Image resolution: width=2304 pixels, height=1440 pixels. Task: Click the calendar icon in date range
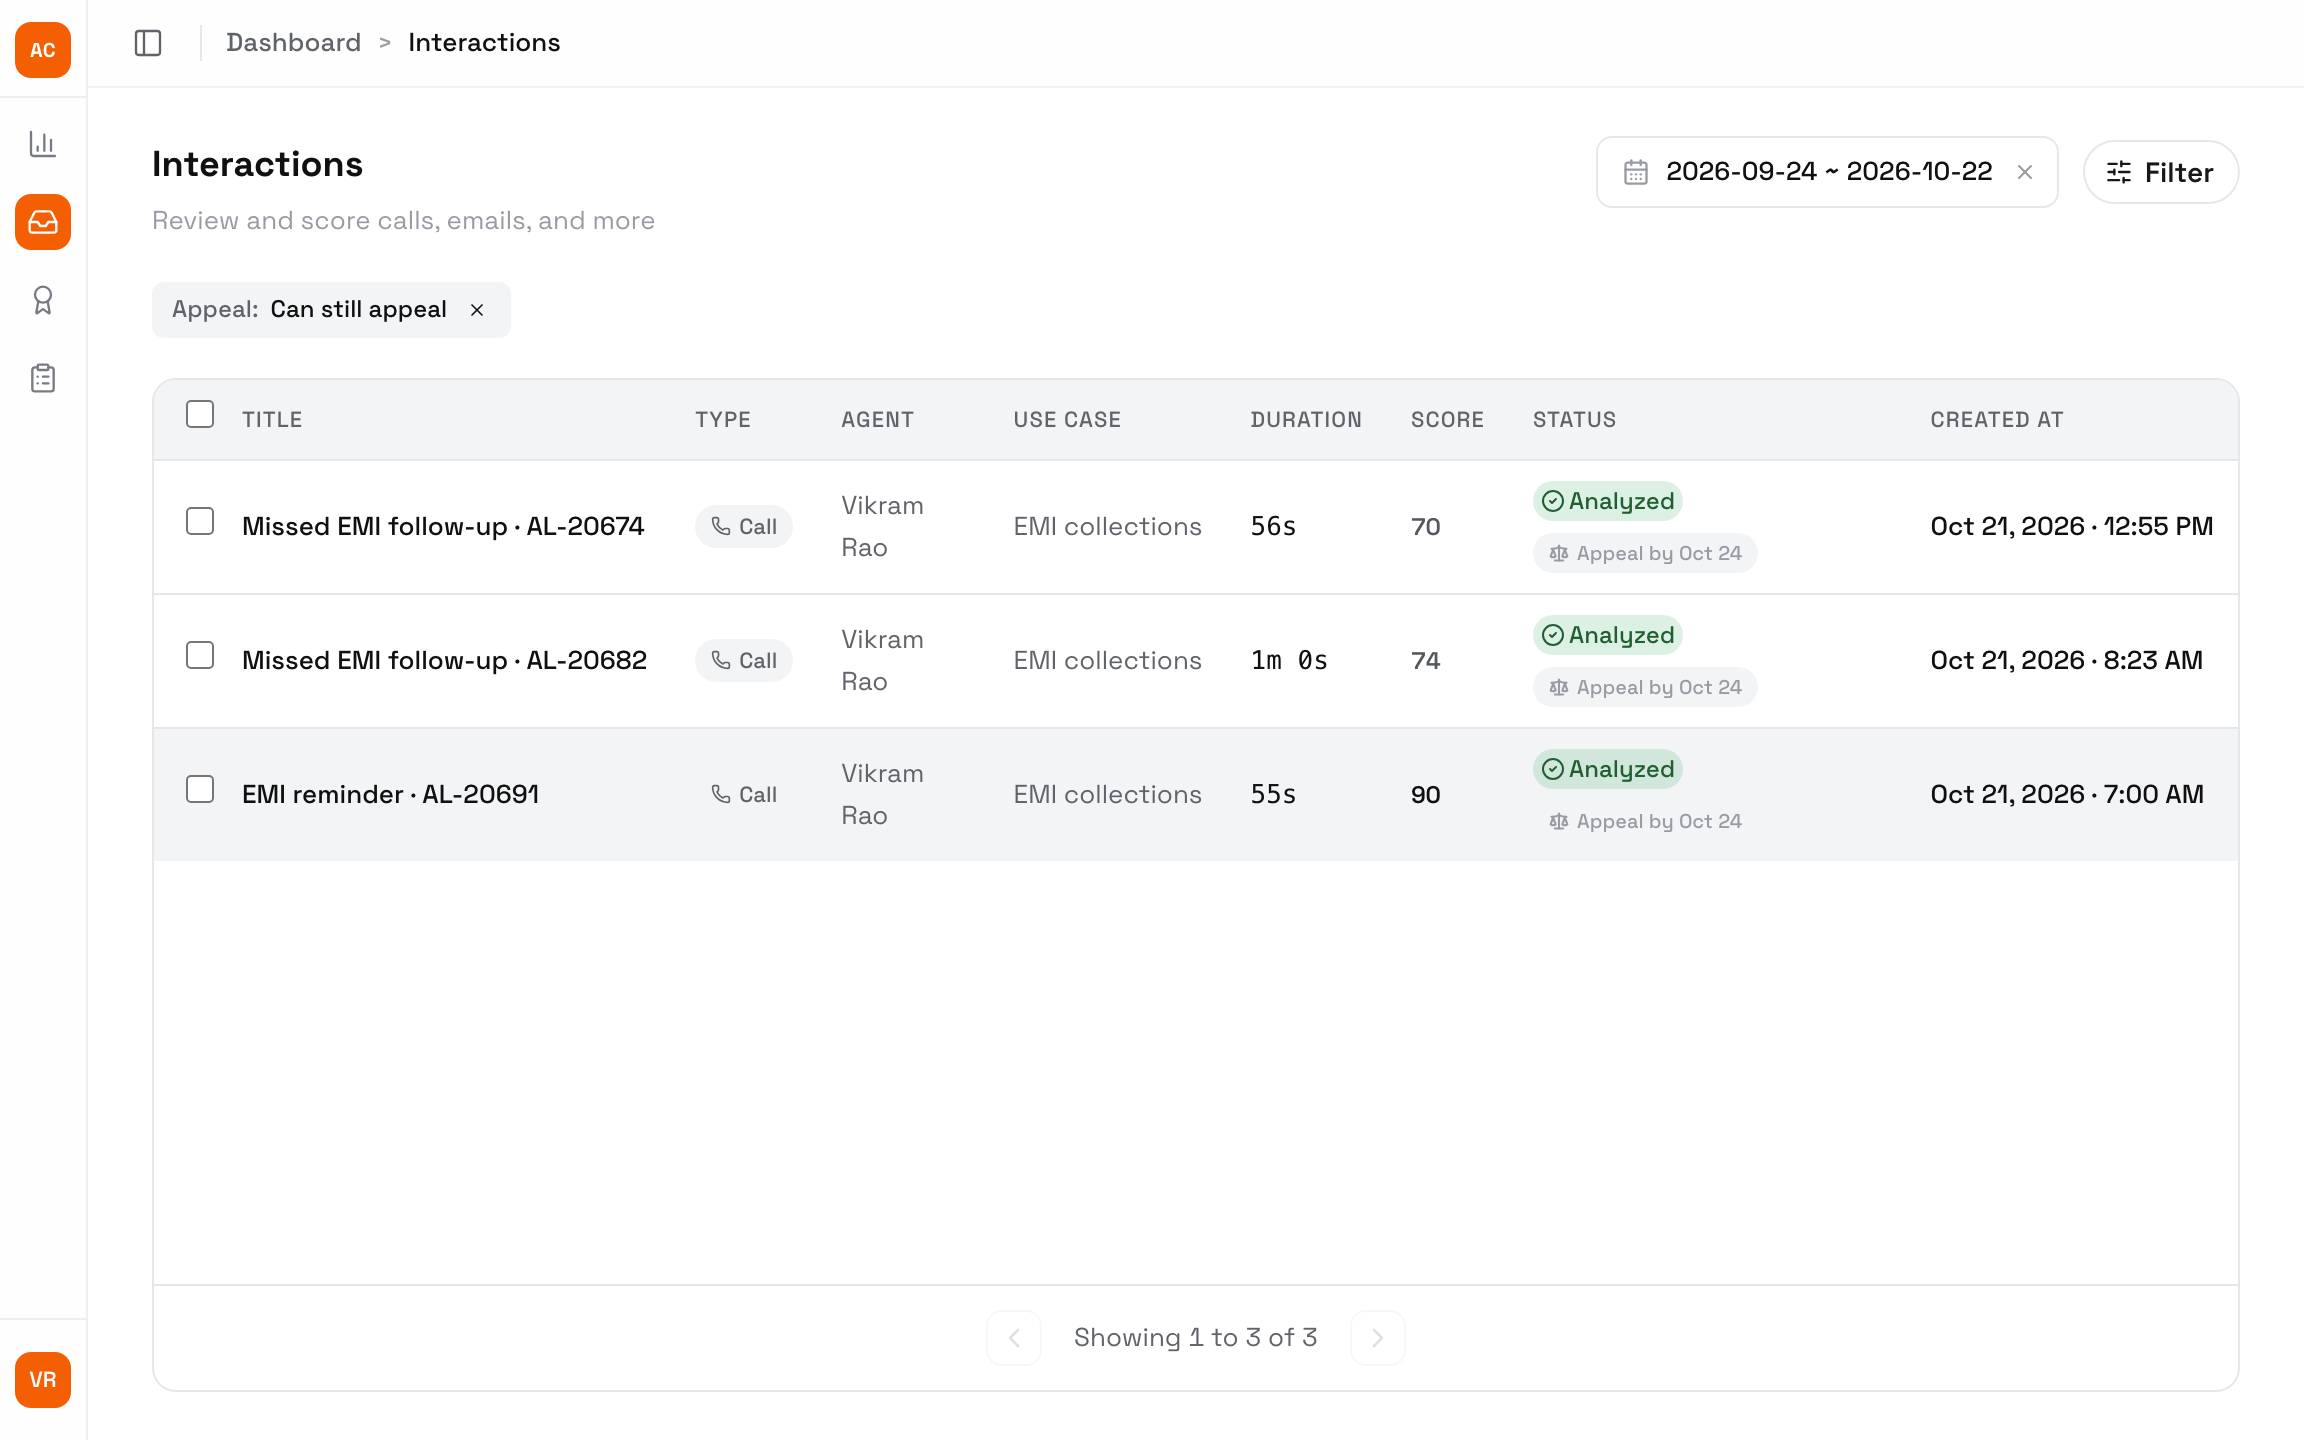(x=1636, y=172)
